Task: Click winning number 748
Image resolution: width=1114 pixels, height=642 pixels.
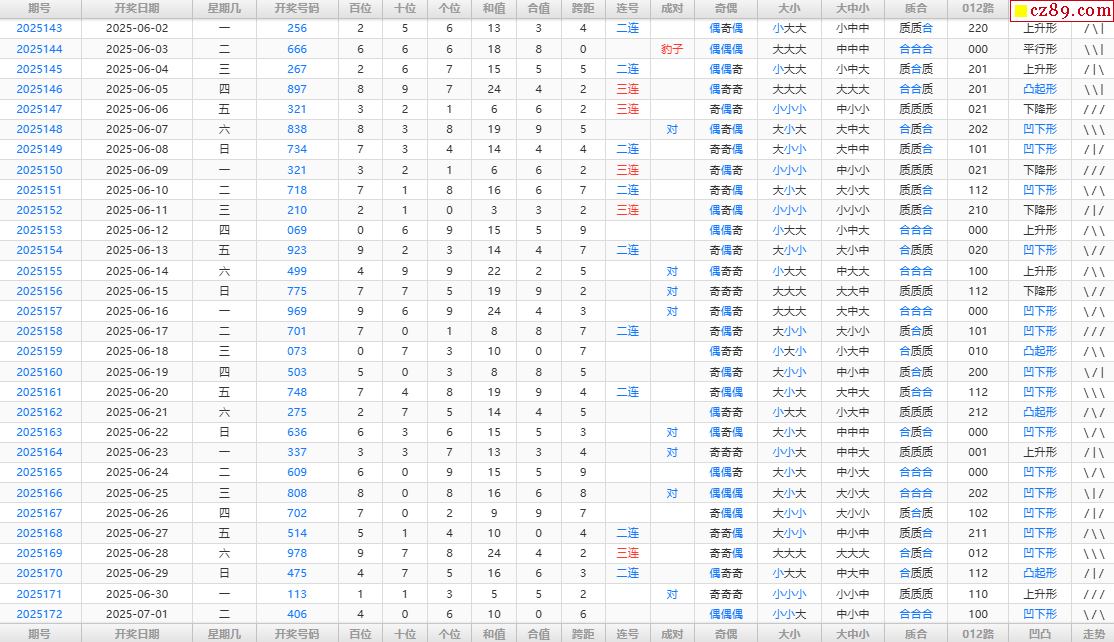Action: point(297,391)
